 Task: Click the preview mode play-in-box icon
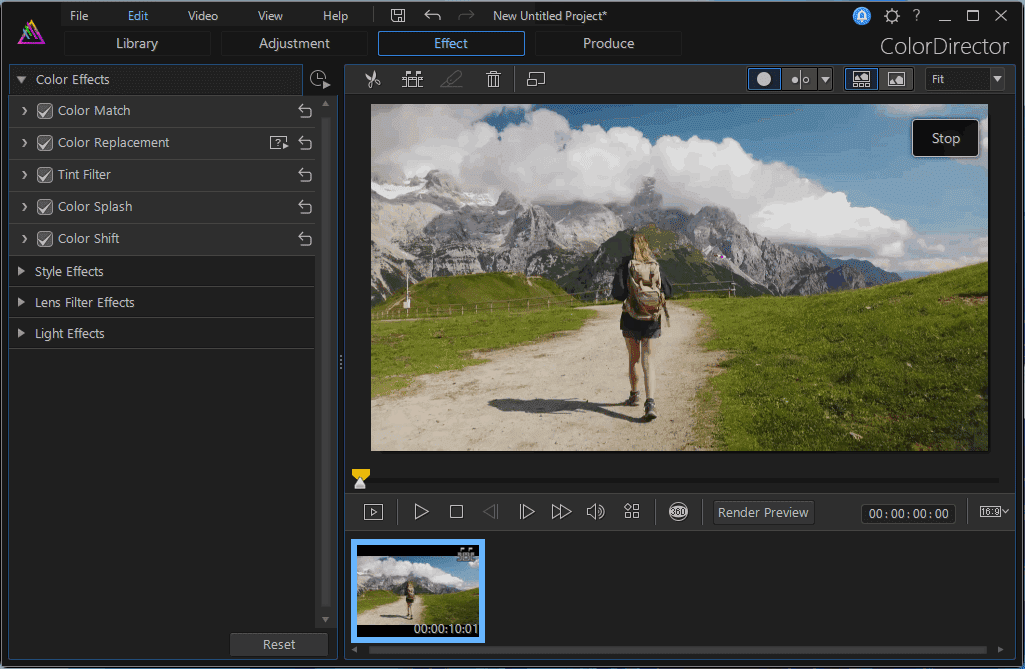click(373, 512)
